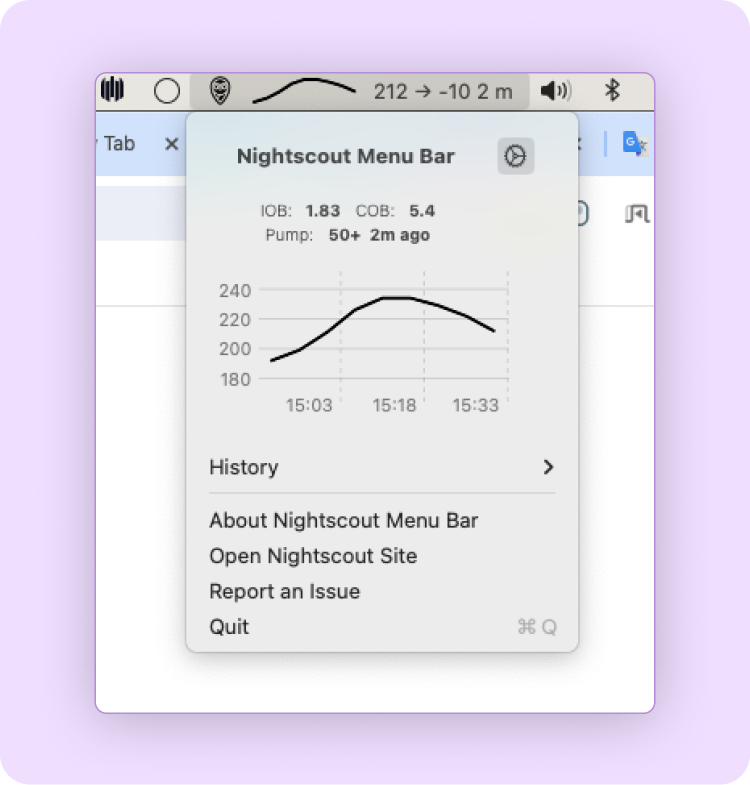This screenshot has height=785, width=750.
Task: Expand the History submenu
Action: pos(244,467)
